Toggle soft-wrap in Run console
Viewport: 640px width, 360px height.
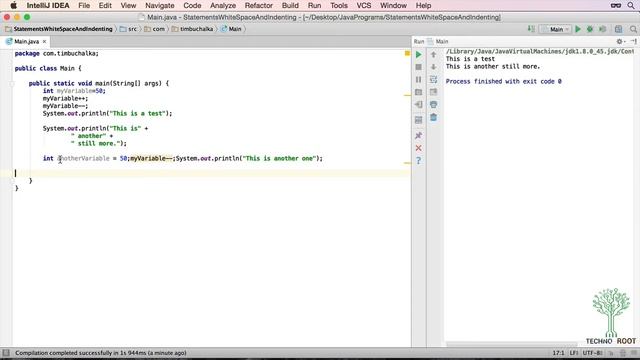(x=433, y=80)
